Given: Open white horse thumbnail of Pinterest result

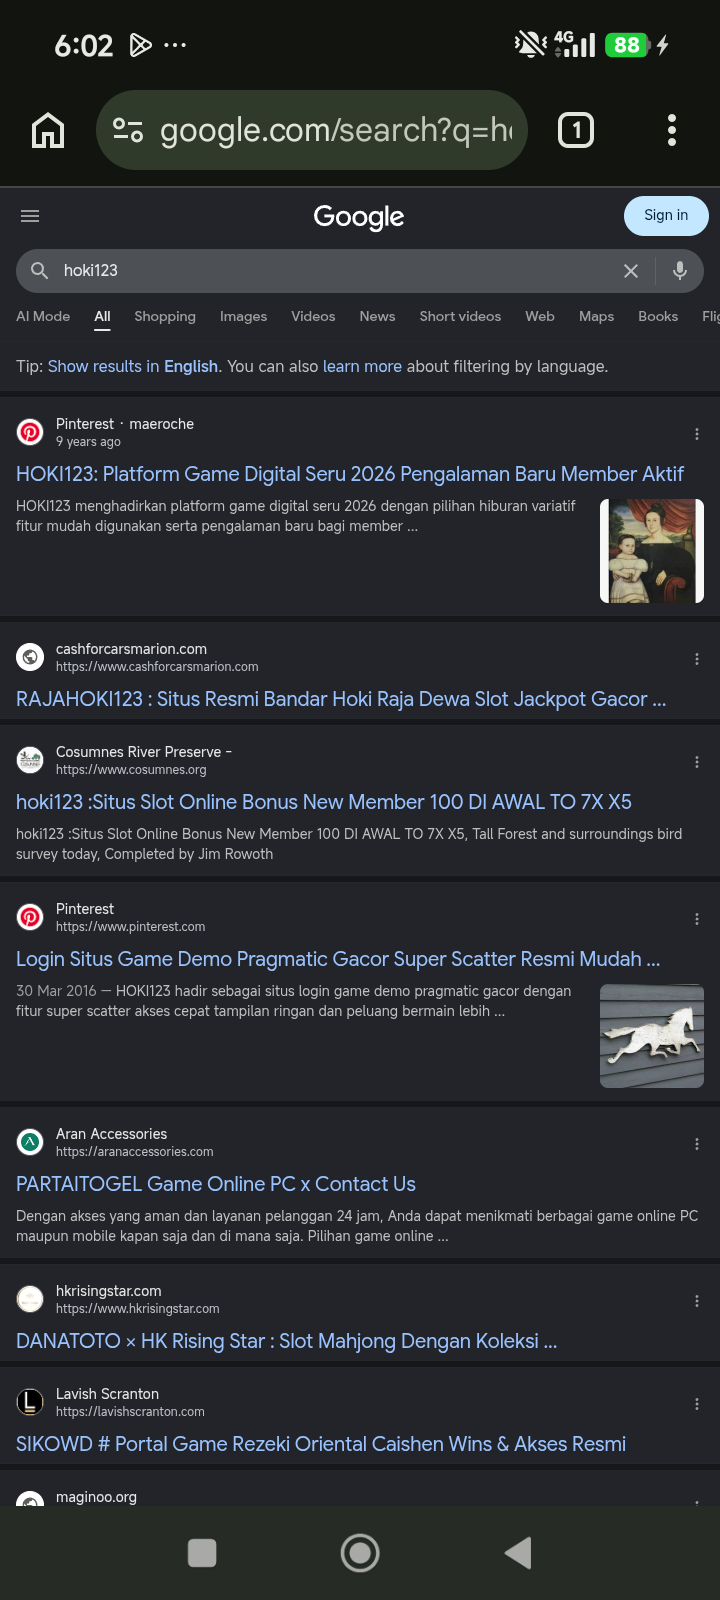Looking at the screenshot, I should pyautogui.click(x=652, y=1036).
